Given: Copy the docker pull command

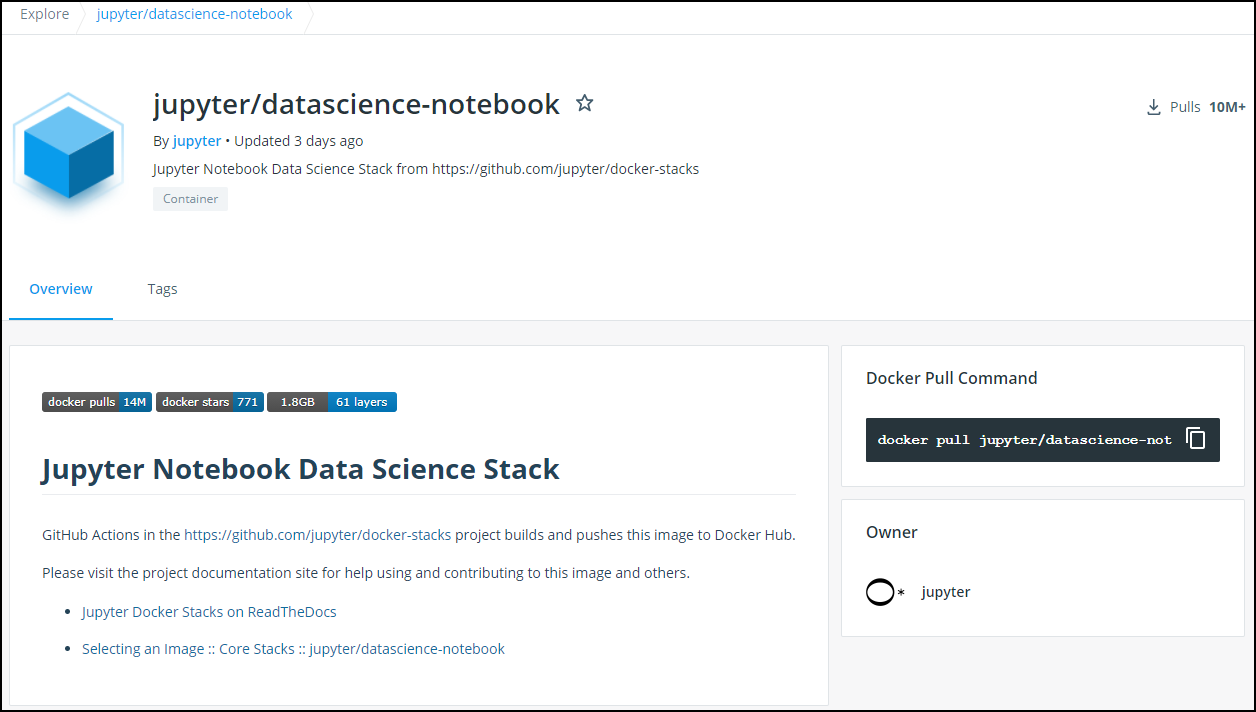Looking at the screenshot, I should point(1196,439).
